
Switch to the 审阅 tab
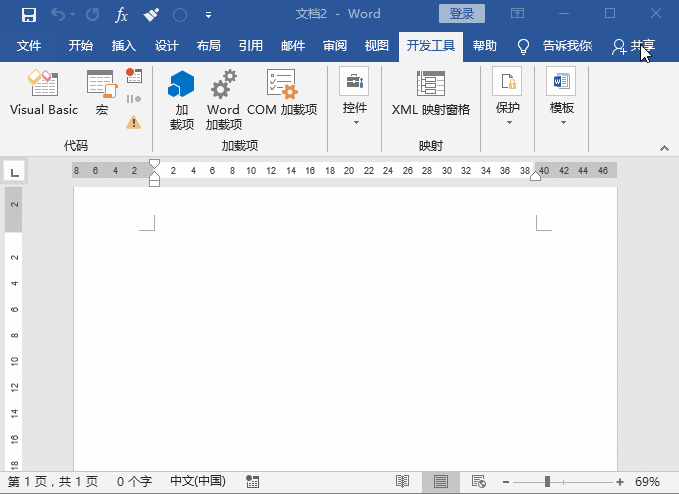click(335, 46)
